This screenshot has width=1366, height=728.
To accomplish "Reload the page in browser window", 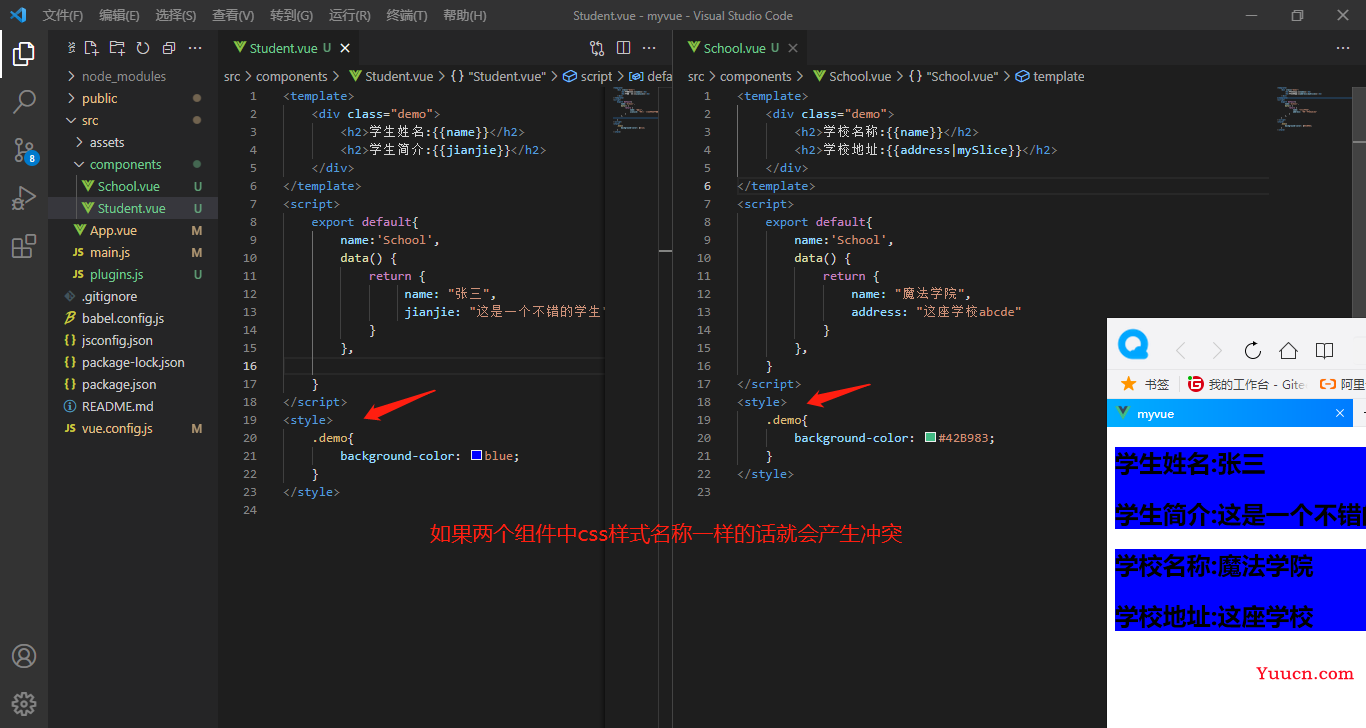I will coord(1252,350).
